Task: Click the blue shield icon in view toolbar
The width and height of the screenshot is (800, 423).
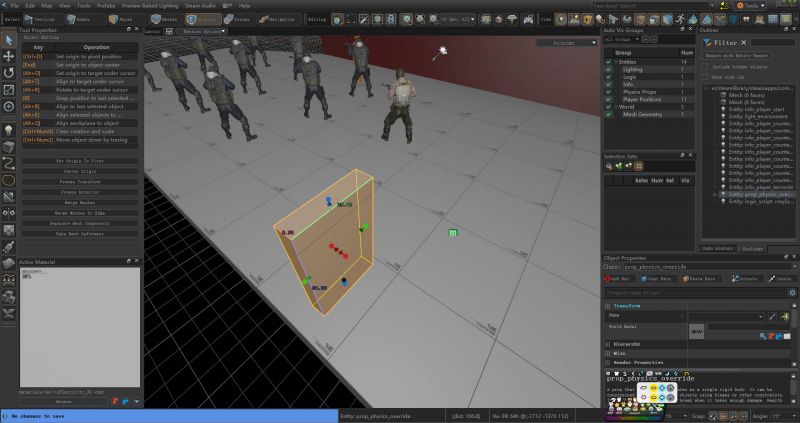Action: (x=733, y=19)
